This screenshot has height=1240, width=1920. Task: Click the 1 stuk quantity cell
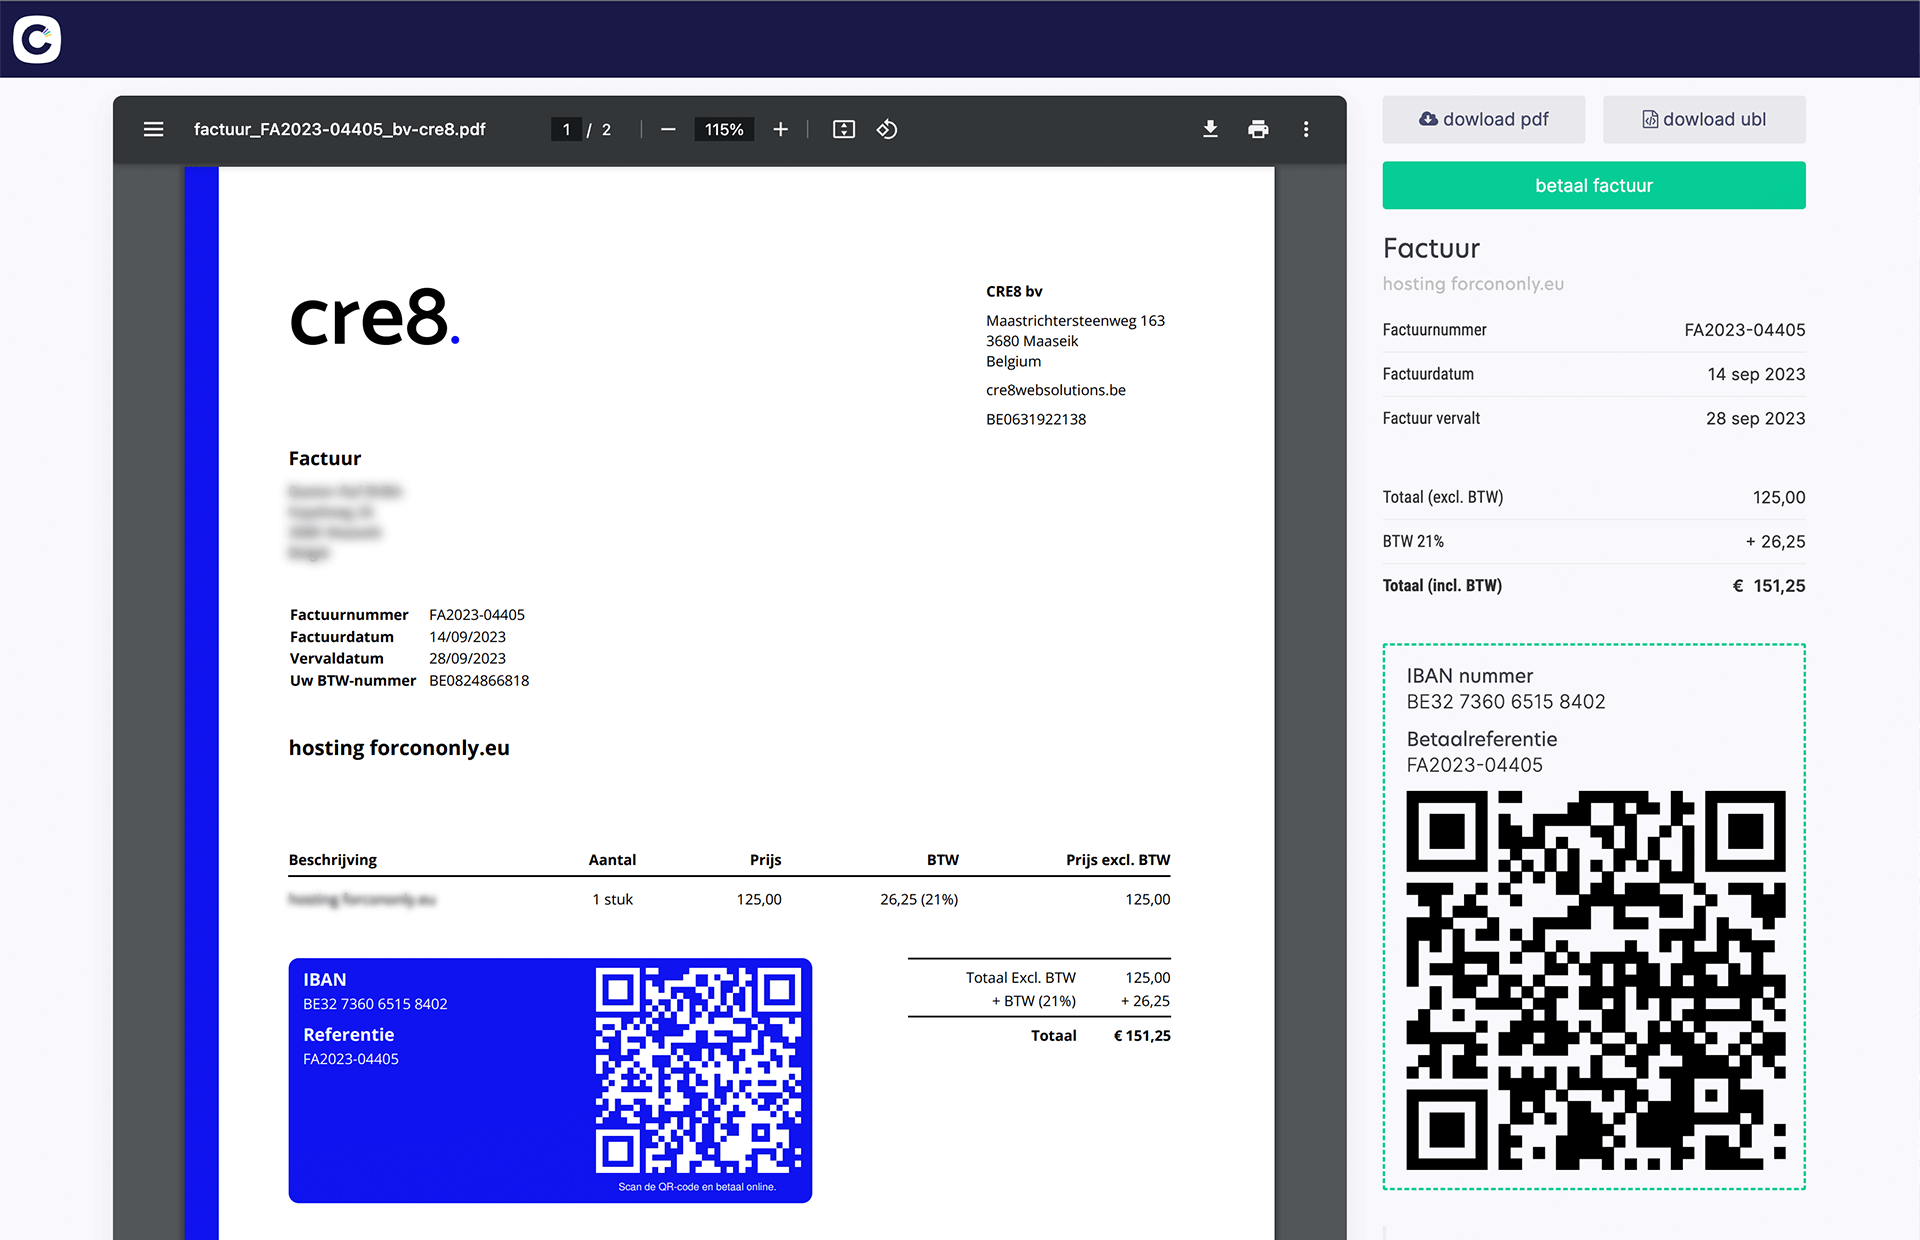coord(612,900)
